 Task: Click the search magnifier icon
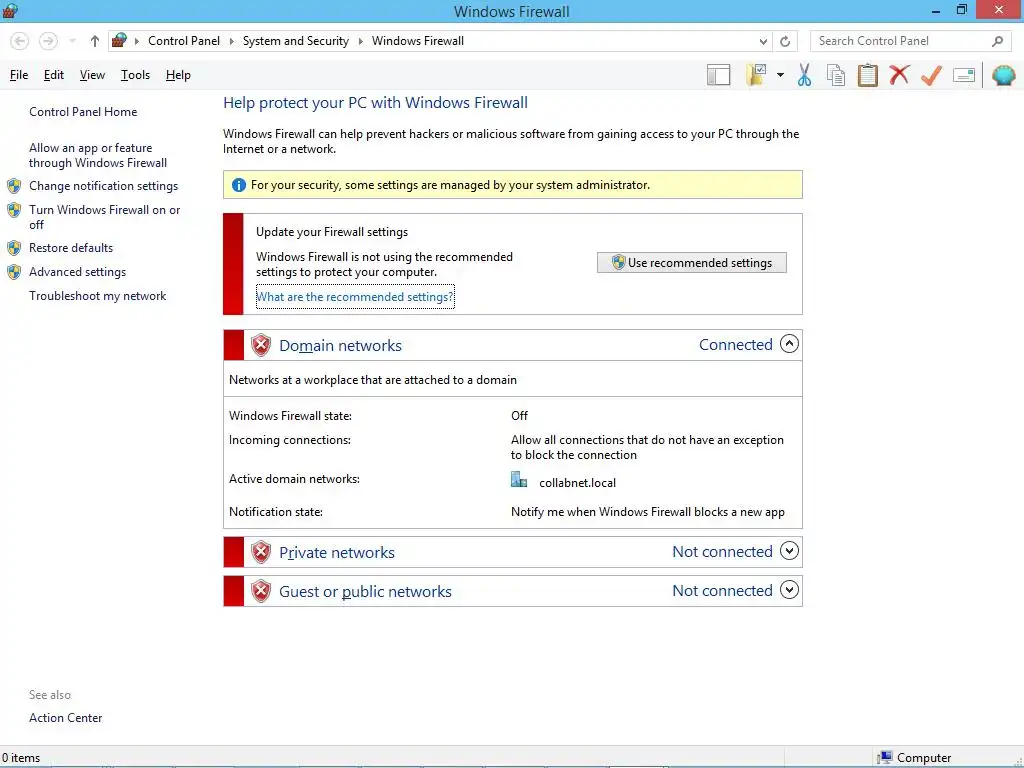pos(997,41)
